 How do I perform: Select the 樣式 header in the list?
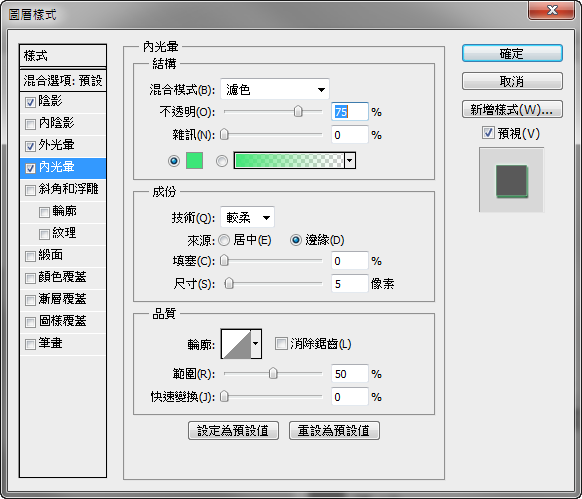(x=63, y=56)
